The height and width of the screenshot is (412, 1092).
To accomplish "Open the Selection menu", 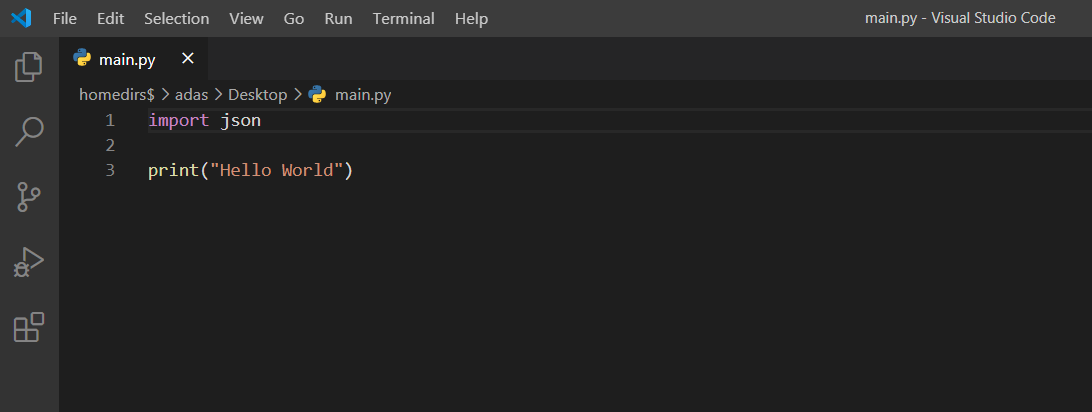I will tap(176, 18).
